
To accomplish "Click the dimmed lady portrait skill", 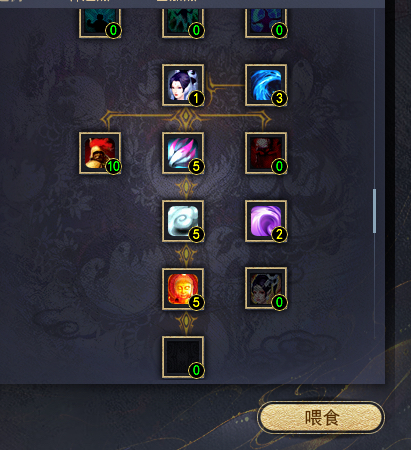I will click(x=266, y=288).
